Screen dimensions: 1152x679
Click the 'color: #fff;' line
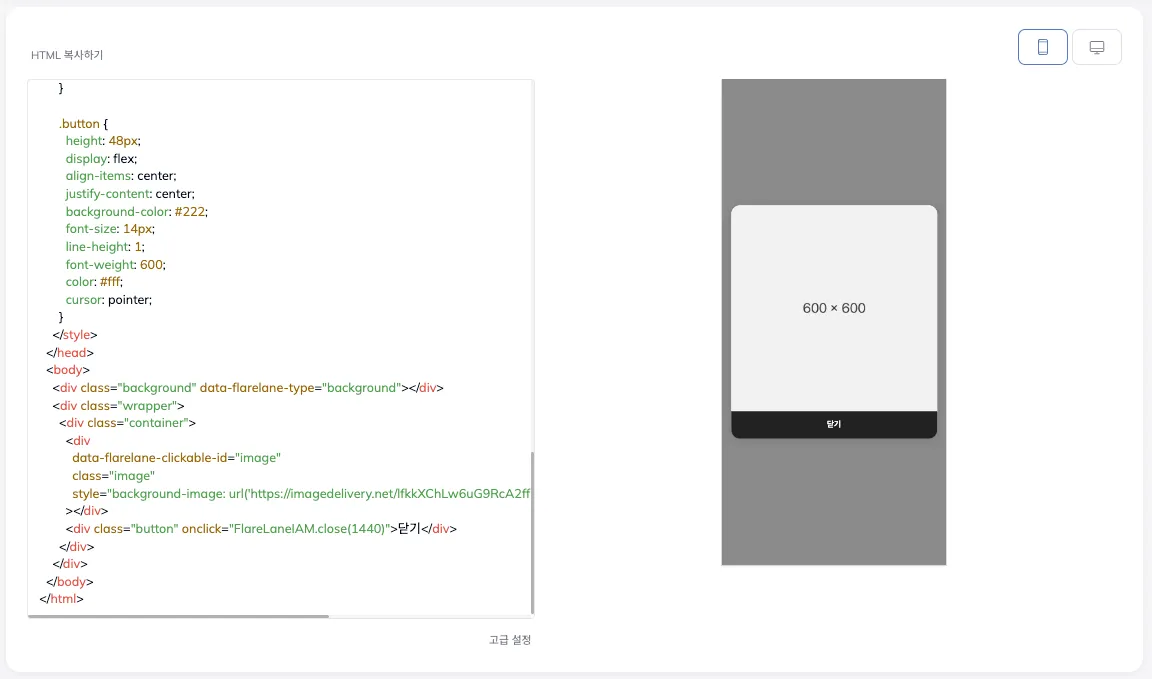coord(94,282)
